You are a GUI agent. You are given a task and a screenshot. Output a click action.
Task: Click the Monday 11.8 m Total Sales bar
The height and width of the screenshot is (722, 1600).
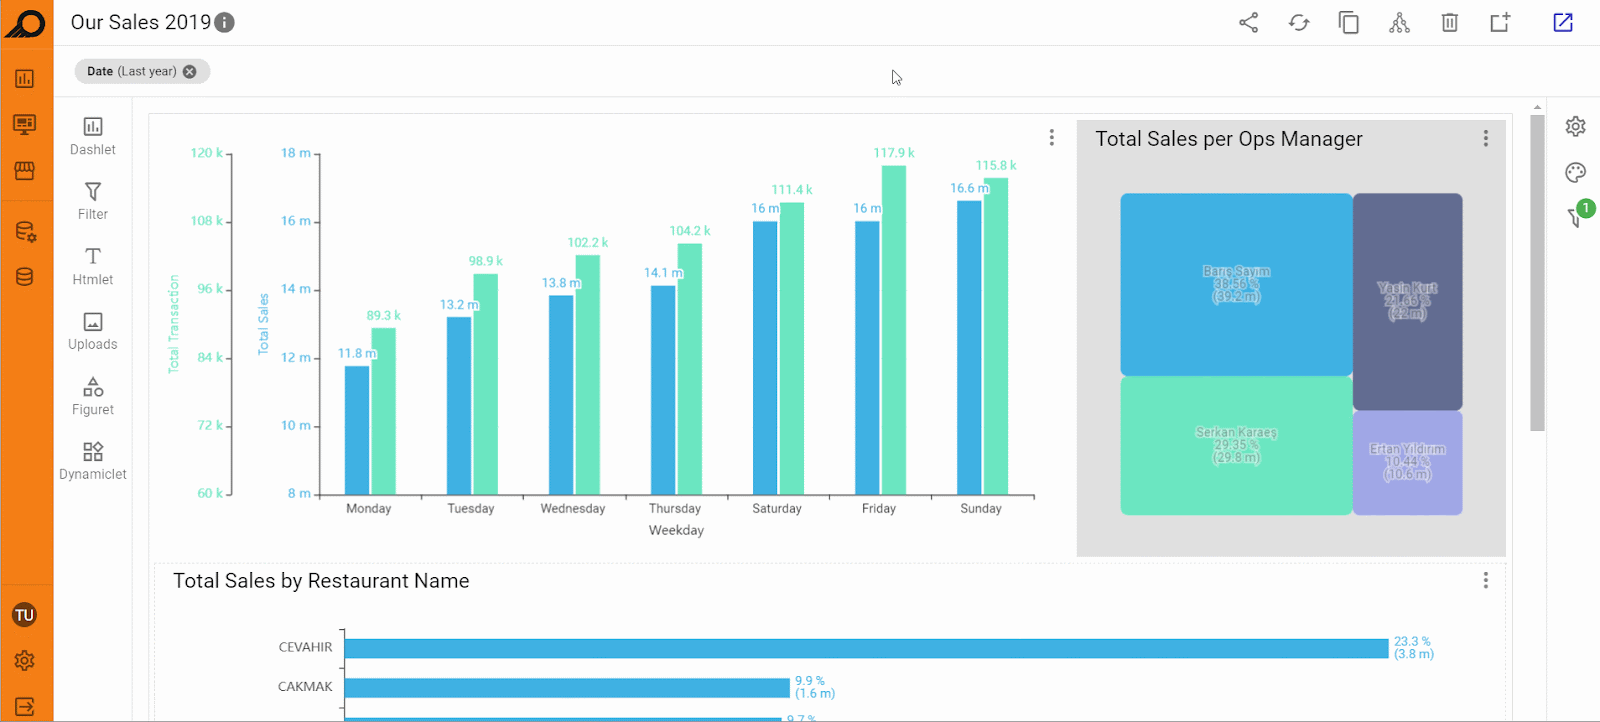coord(357,430)
